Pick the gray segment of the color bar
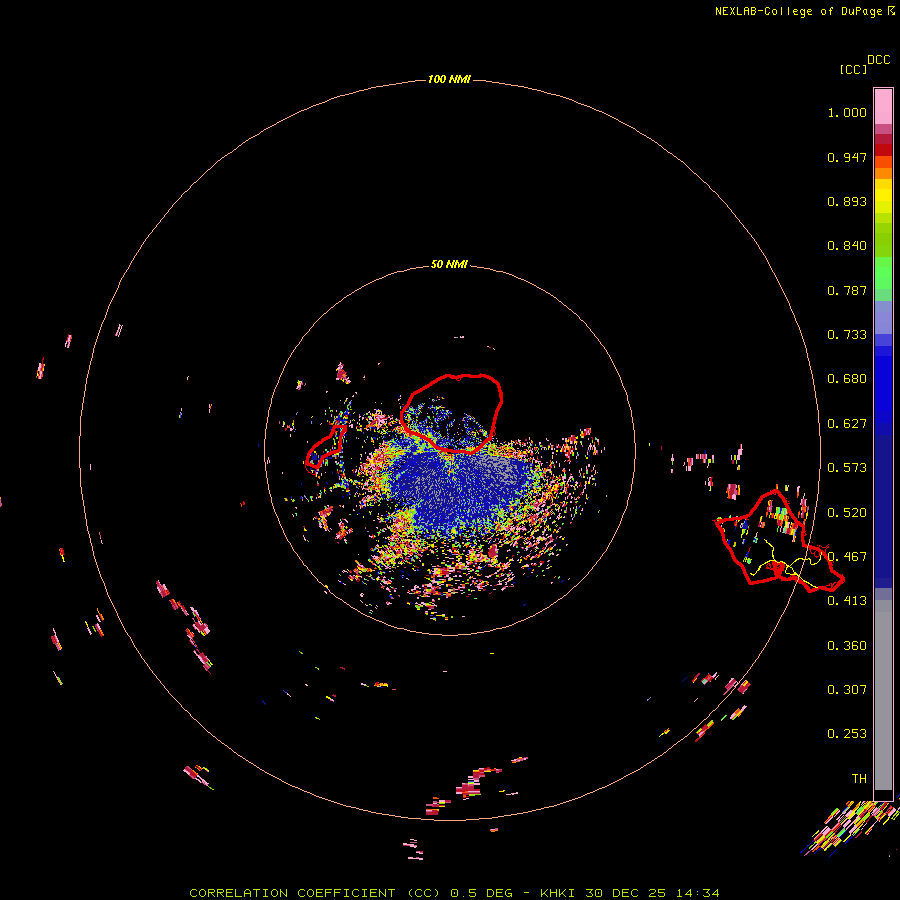The width and height of the screenshot is (900, 900). tap(883, 695)
